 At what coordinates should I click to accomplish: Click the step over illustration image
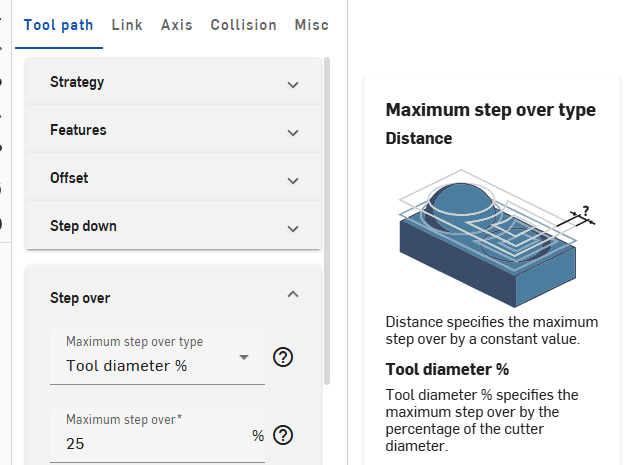497,238
